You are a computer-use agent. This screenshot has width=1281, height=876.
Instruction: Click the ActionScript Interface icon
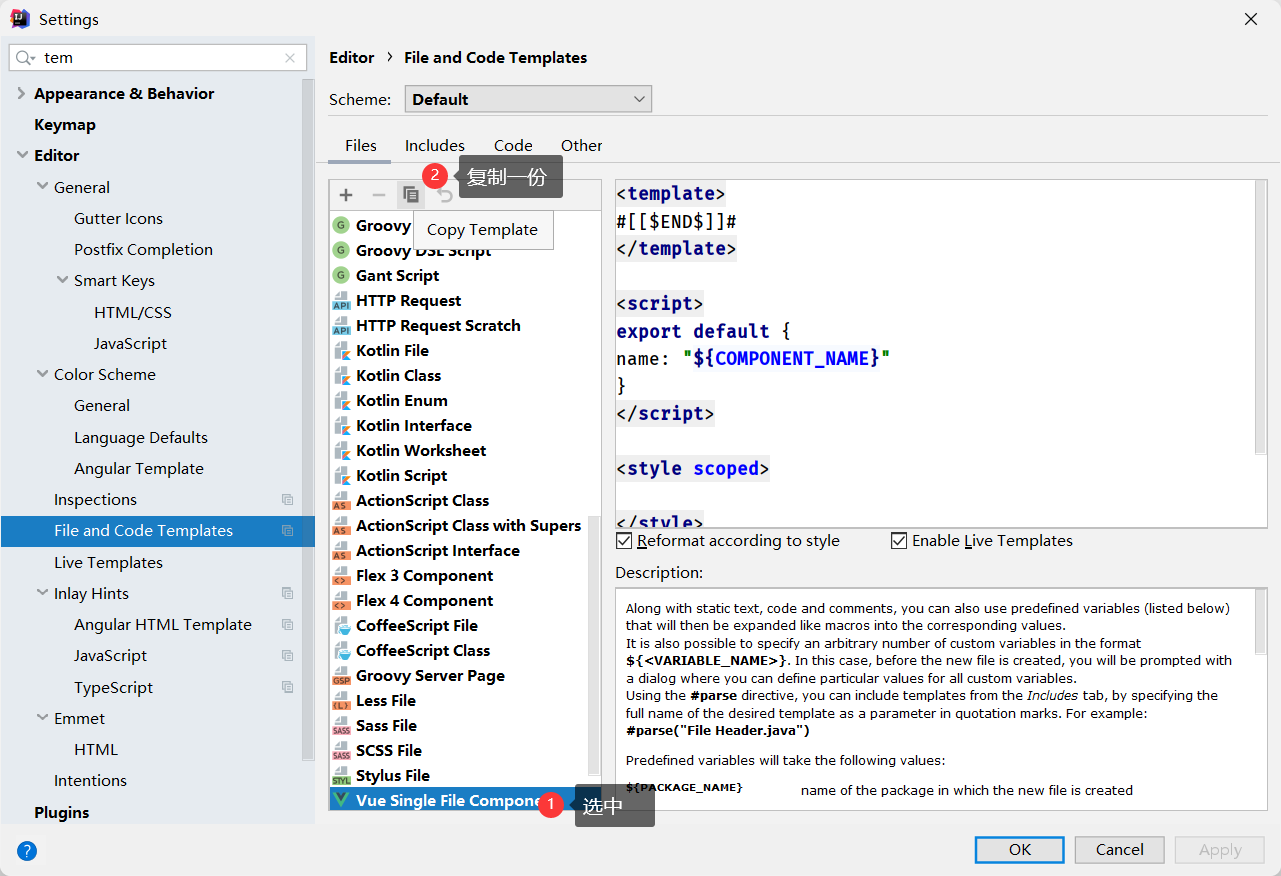[341, 550]
